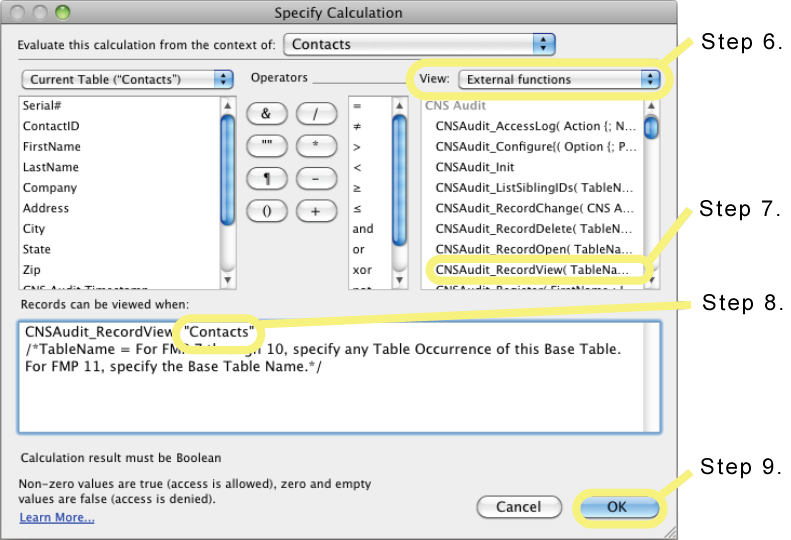Choose the less-or-equal ≤ operator
The height and width of the screenshot is (540, 791).
(357, 209)
